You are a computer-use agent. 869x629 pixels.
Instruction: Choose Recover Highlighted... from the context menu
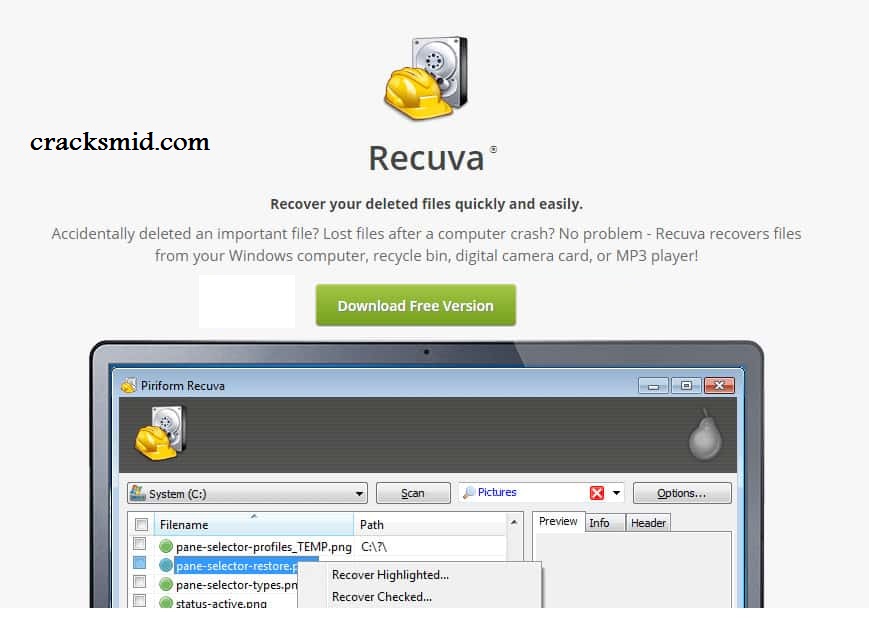click(x=390, y=575)
